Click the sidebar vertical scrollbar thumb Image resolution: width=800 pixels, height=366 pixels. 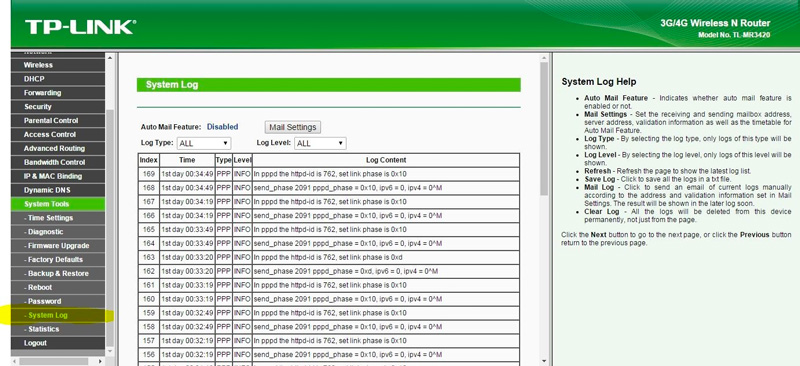coord(109,229)
